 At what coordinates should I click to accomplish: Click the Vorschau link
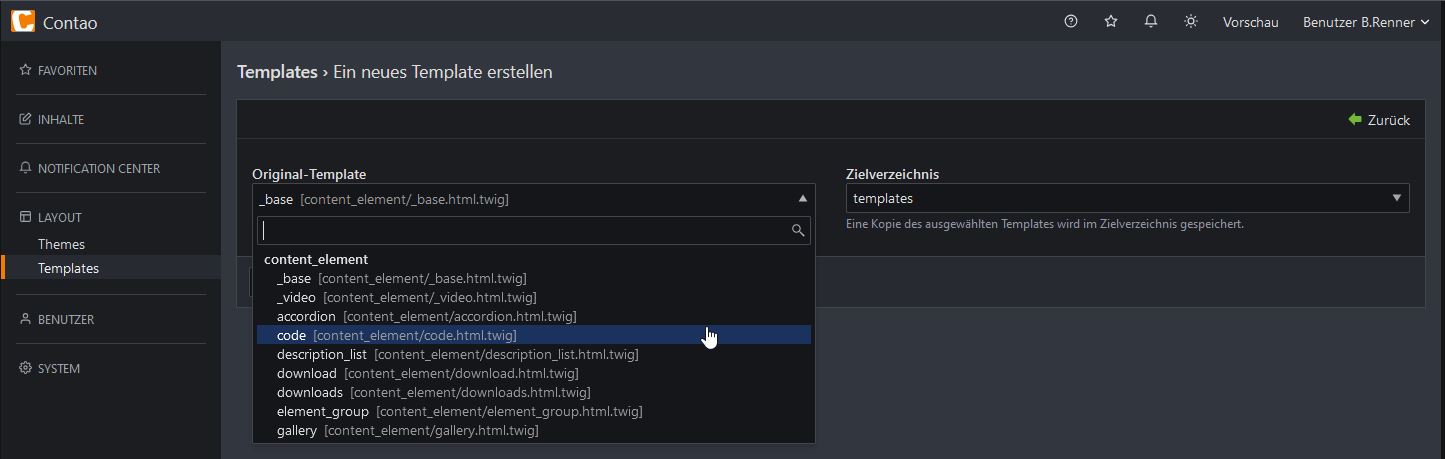[1251, 22]
